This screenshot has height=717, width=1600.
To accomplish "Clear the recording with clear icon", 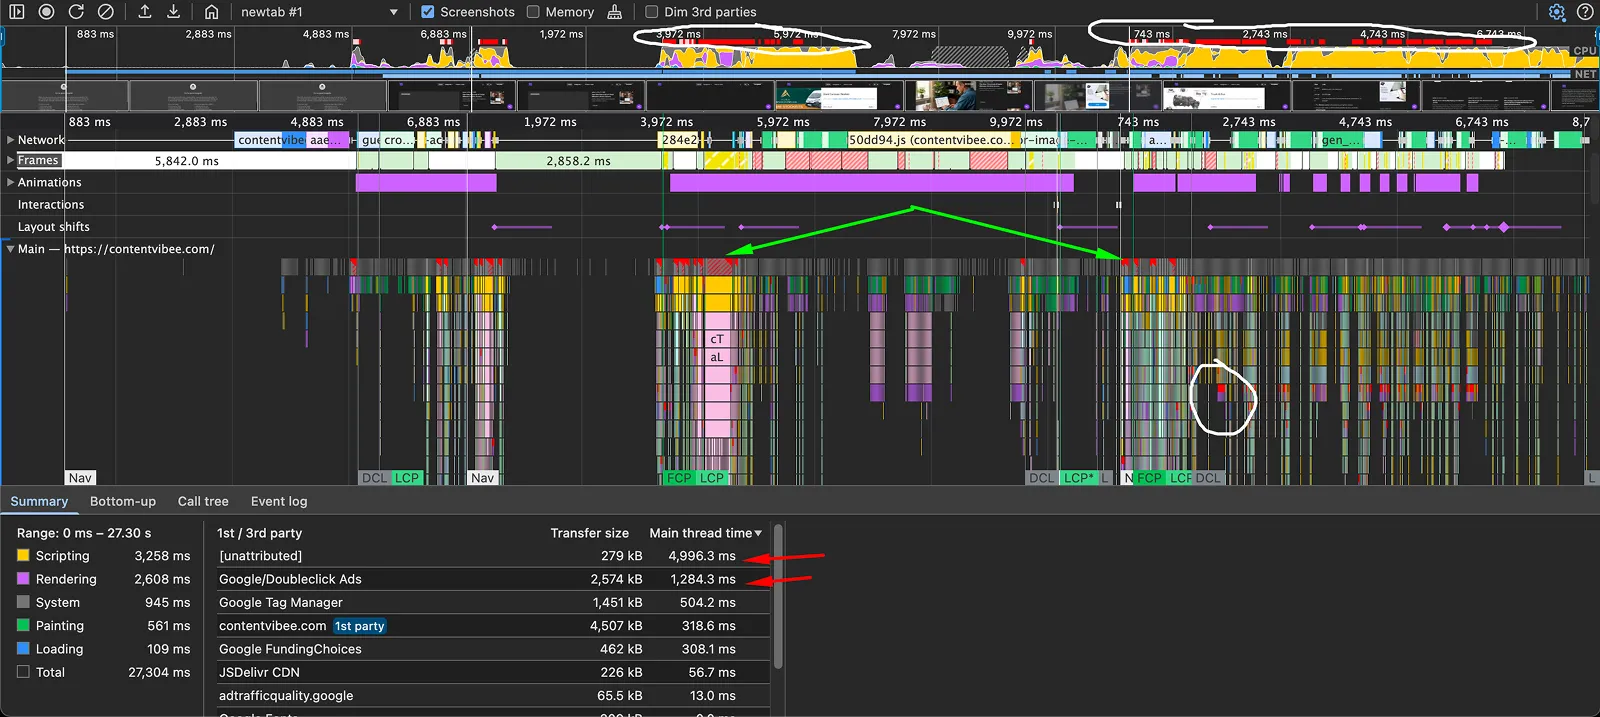I will pyautogui.click(x=105, y=12).
